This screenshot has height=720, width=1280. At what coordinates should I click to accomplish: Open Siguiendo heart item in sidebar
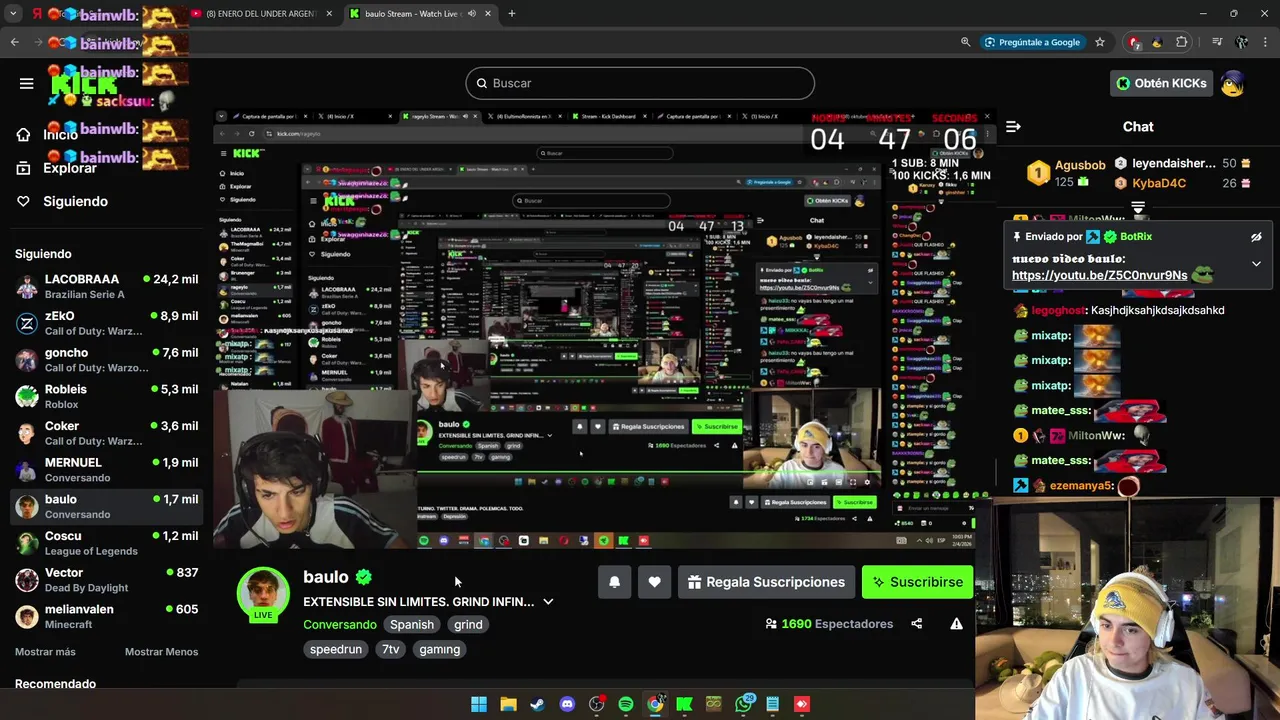click(x=62, y=201)
